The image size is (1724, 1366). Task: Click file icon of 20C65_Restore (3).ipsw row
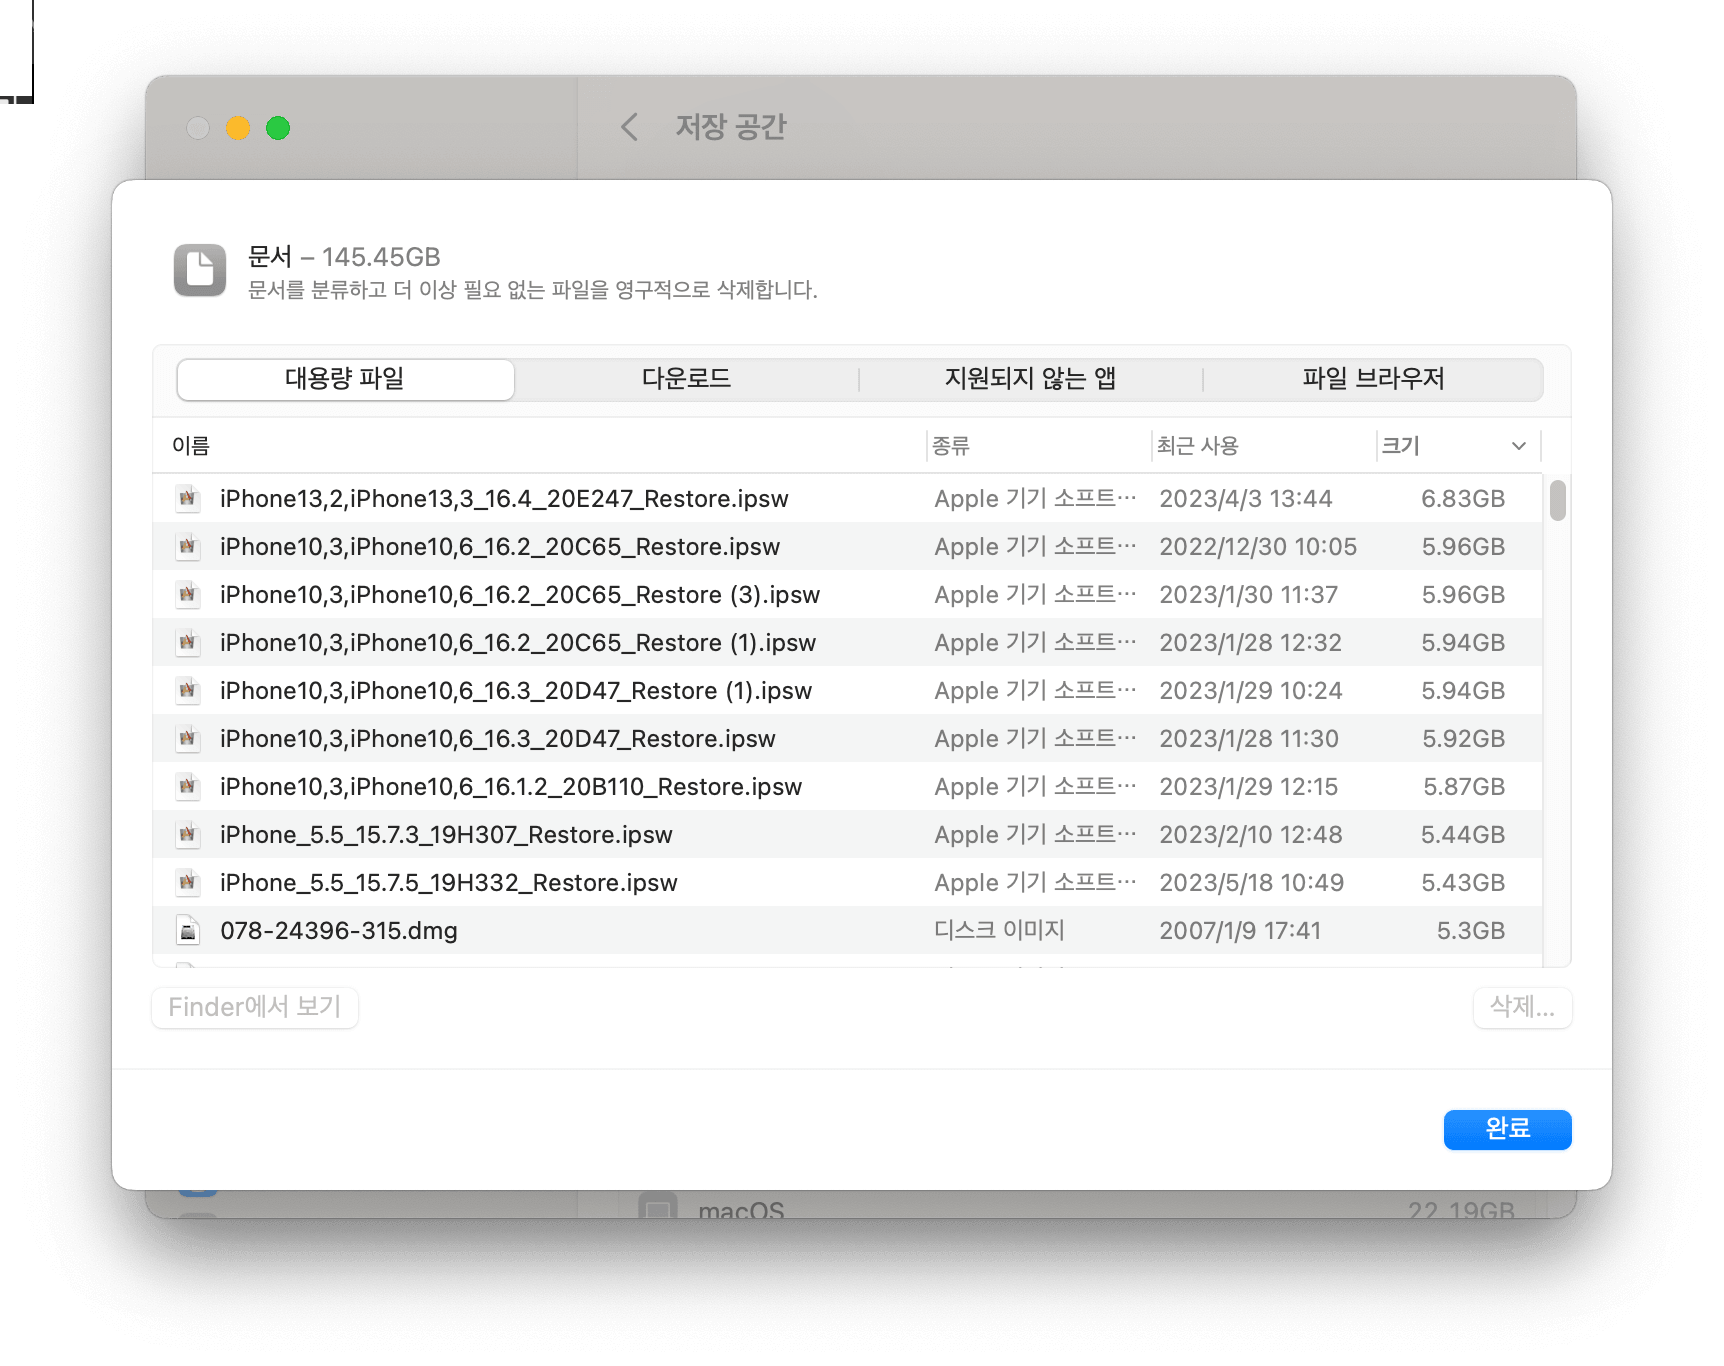point(187,594)
